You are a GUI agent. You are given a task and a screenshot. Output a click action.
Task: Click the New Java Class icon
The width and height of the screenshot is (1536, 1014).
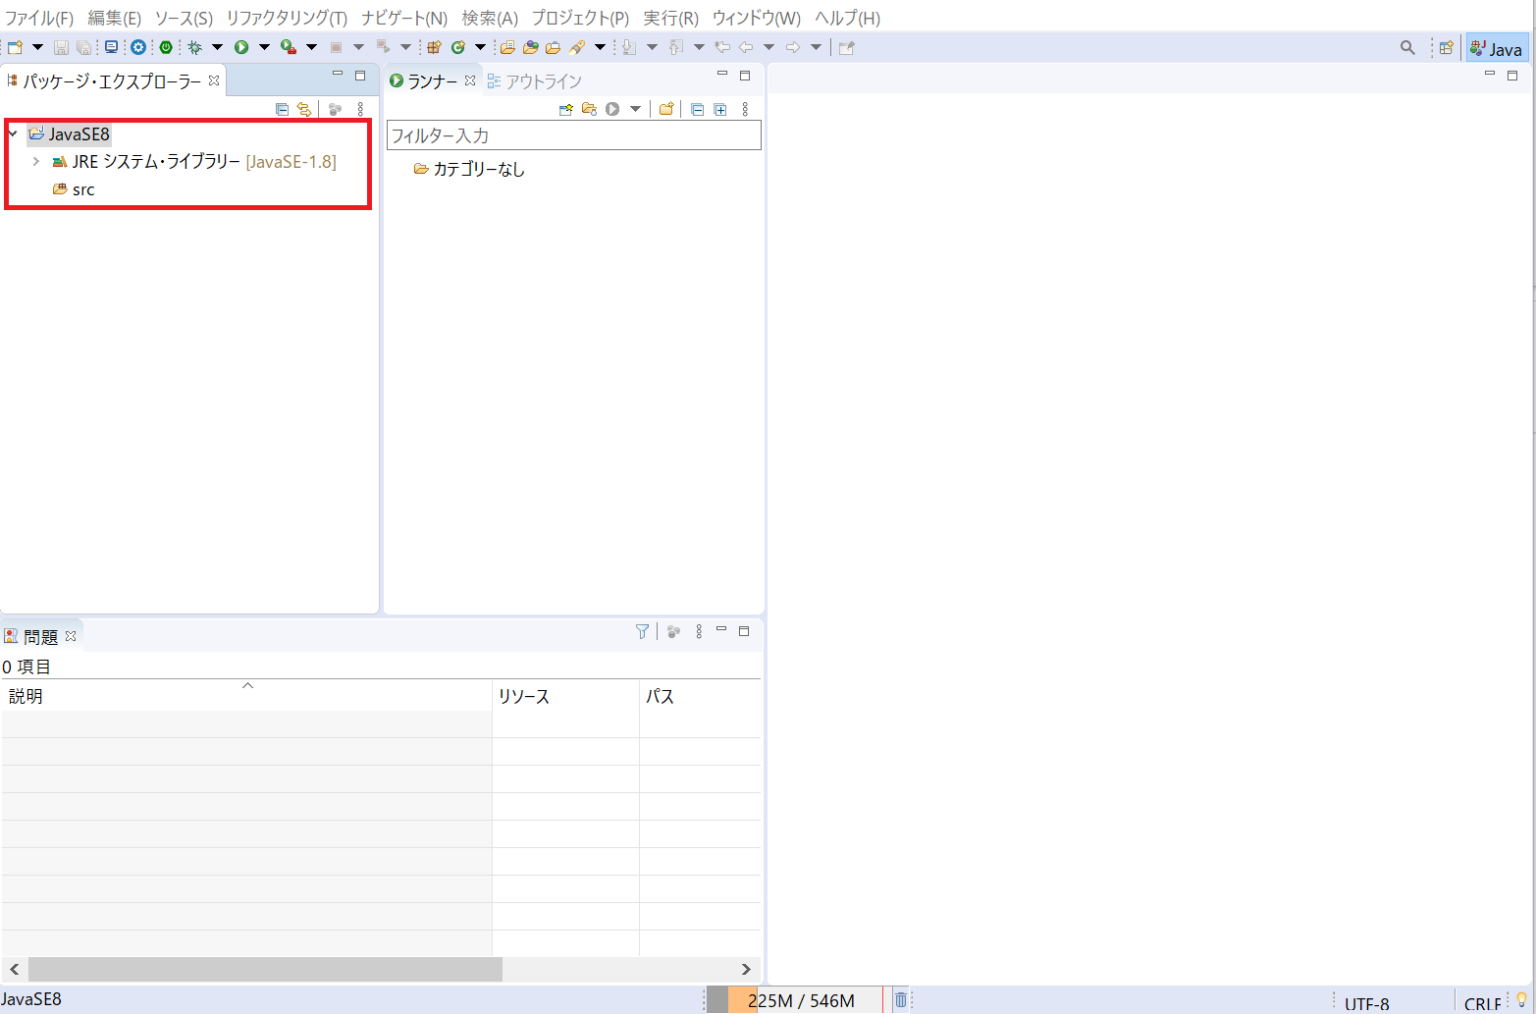click(x=458, y=47)
